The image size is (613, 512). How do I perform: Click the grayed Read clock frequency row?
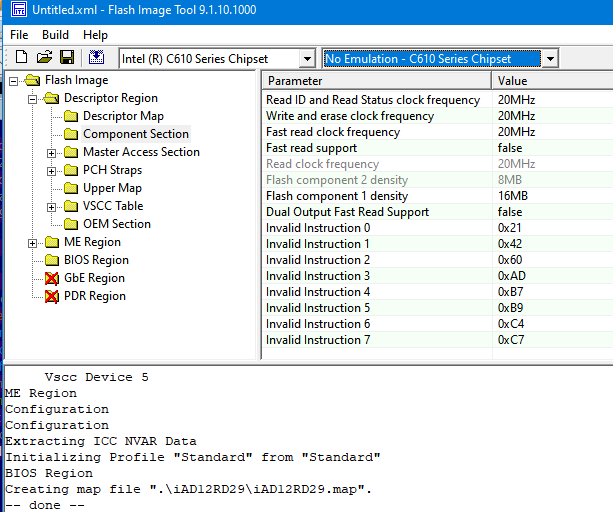point(438,164)
